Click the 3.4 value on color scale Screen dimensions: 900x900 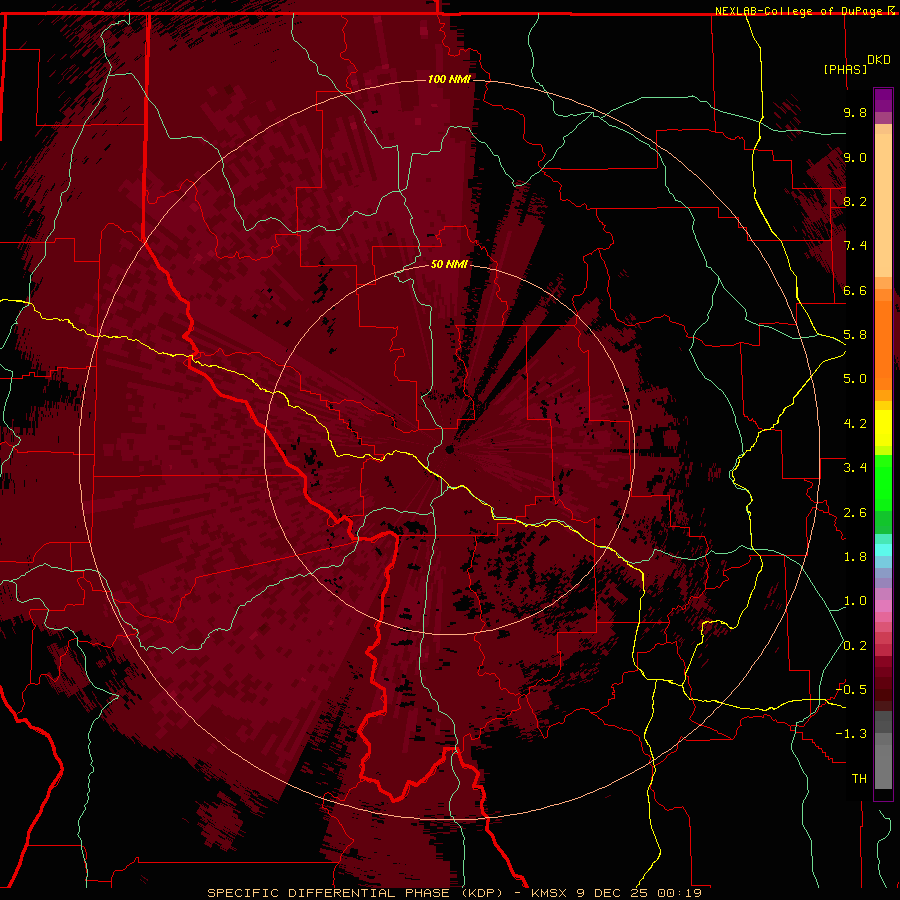855,468
